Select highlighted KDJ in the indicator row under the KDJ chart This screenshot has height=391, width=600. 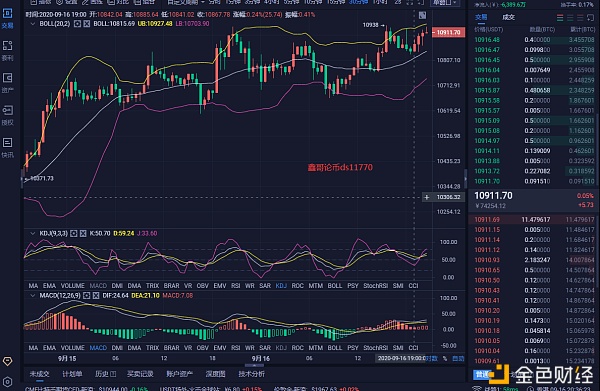(281, 286)
